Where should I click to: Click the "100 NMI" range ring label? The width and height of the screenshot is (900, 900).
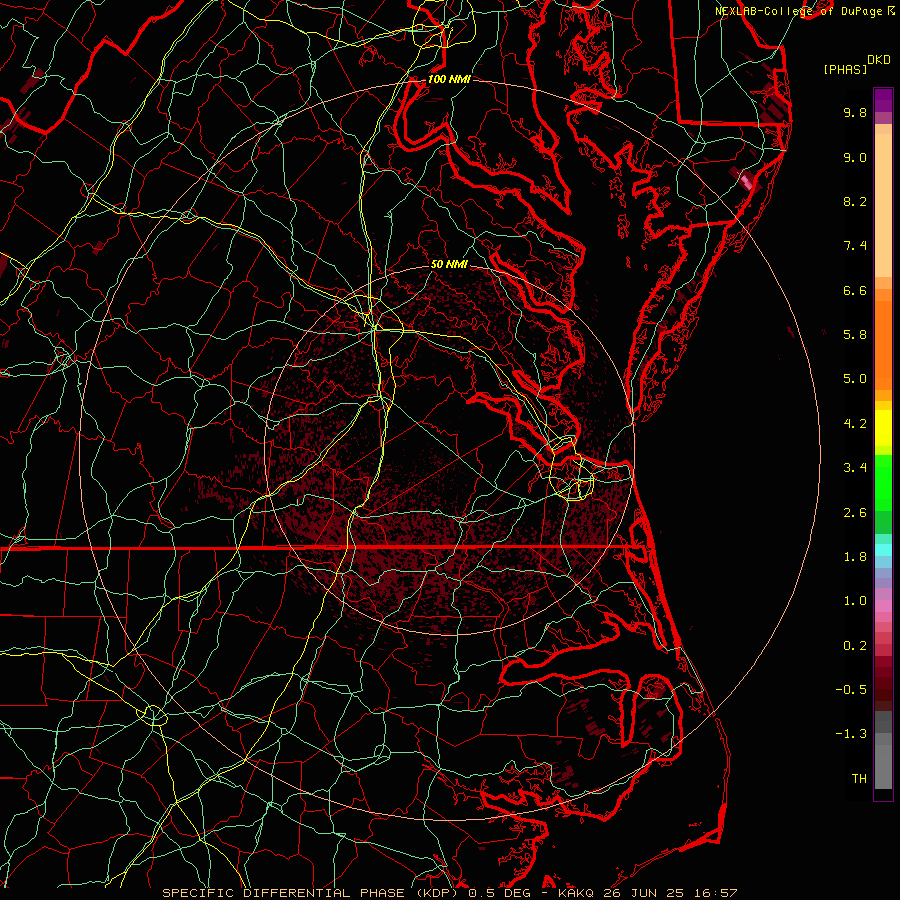[449, 79]
